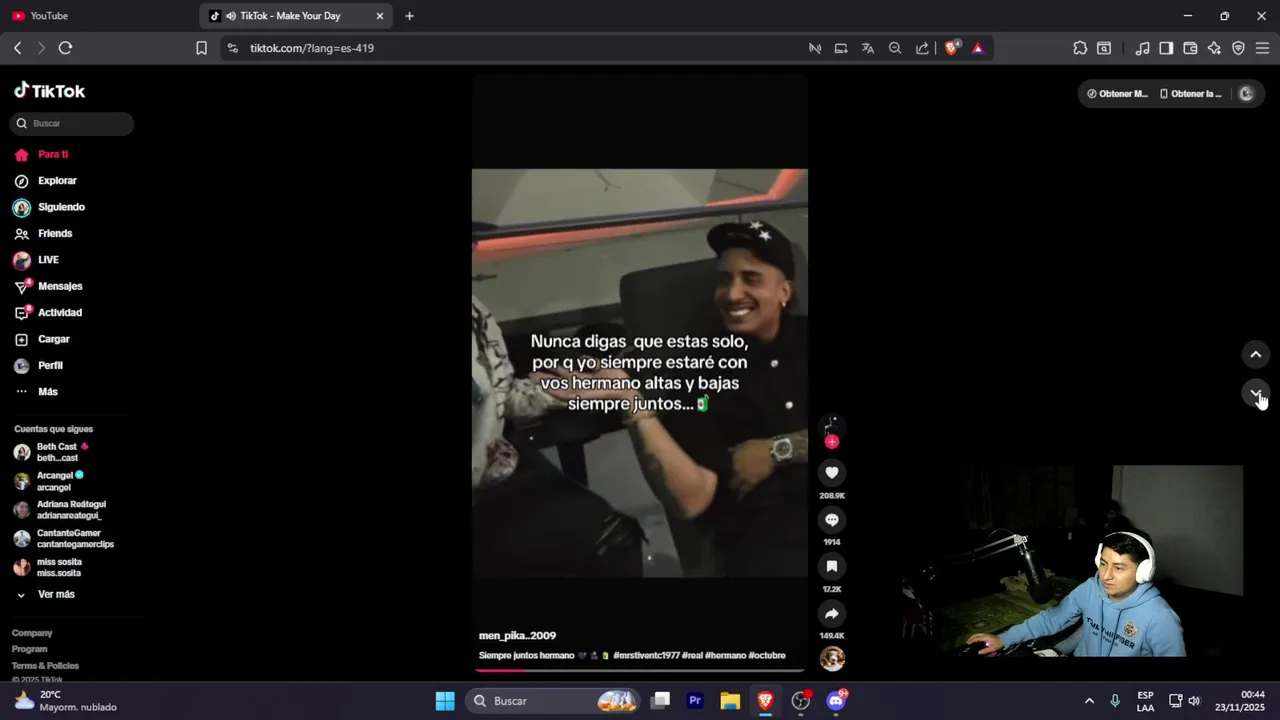The height and width of the screenshot is (720, 1280).
Task: Open the browser hamburger menu
Action: (1262, 48)
